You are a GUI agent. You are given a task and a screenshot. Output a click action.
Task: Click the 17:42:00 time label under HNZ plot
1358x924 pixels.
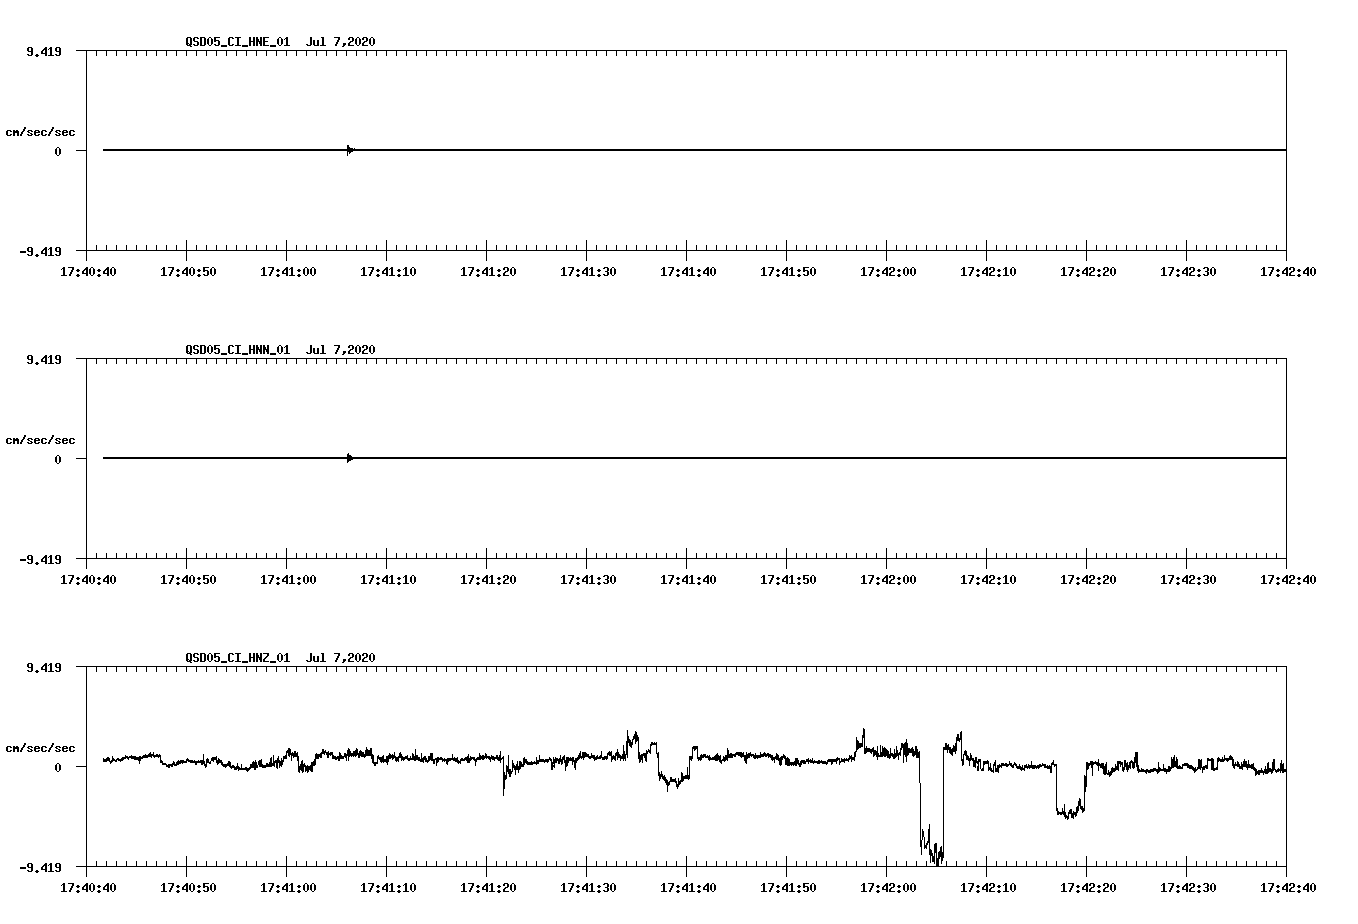(x=888, y=887)
